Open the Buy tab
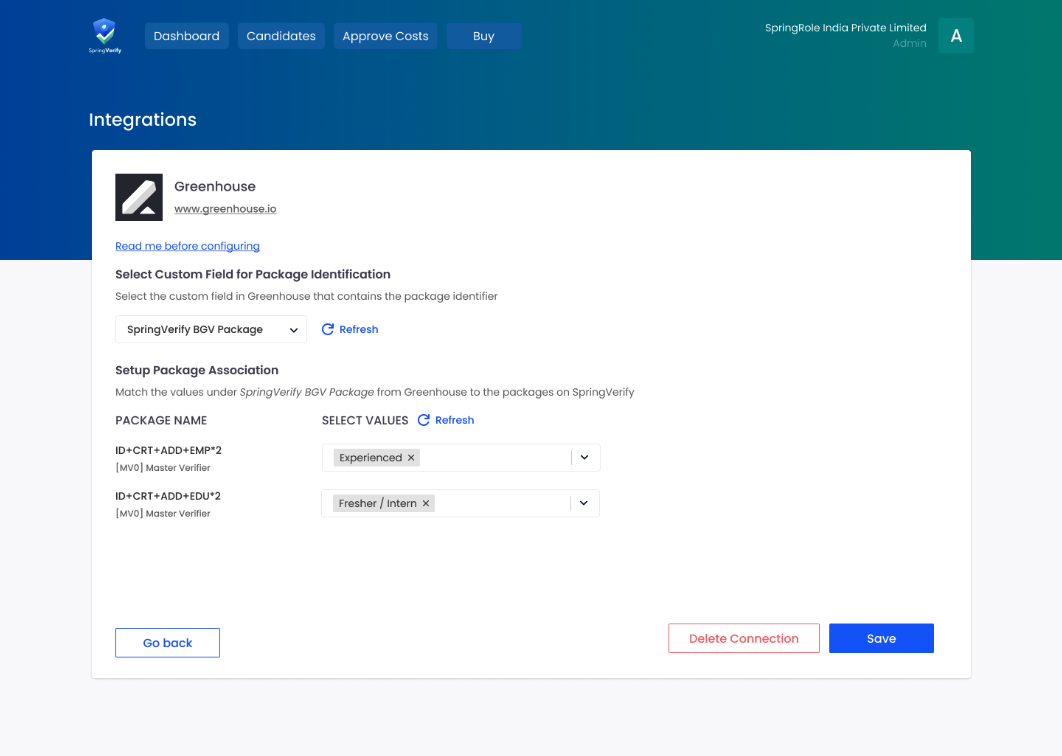 tap(484, 36)
